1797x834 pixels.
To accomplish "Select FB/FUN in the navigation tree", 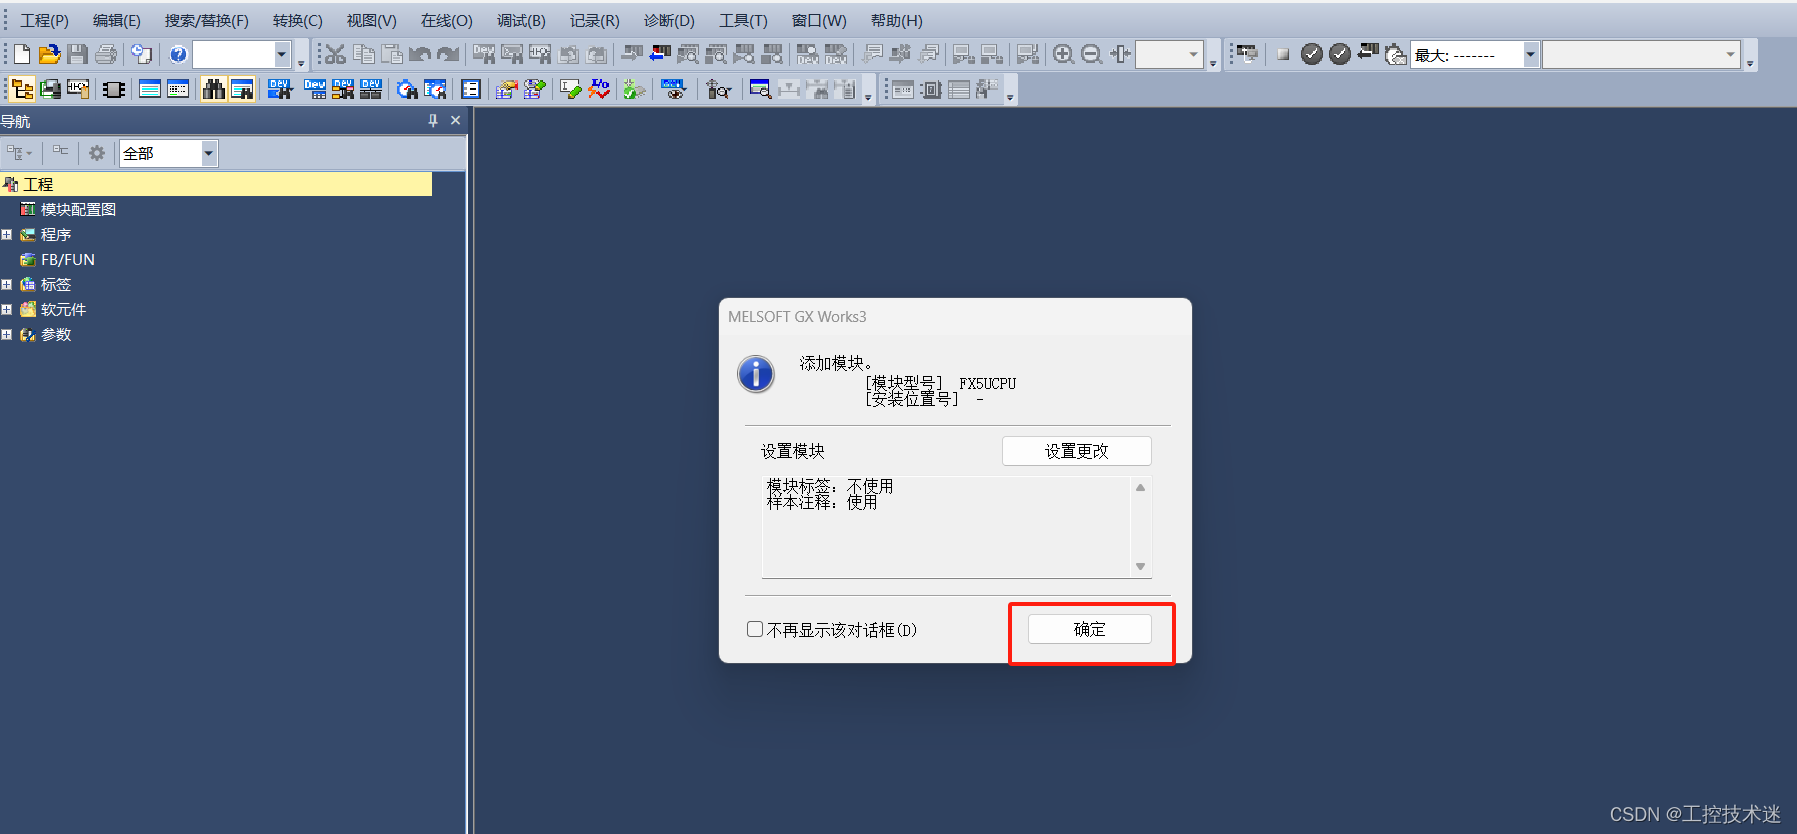I will 67,259.
